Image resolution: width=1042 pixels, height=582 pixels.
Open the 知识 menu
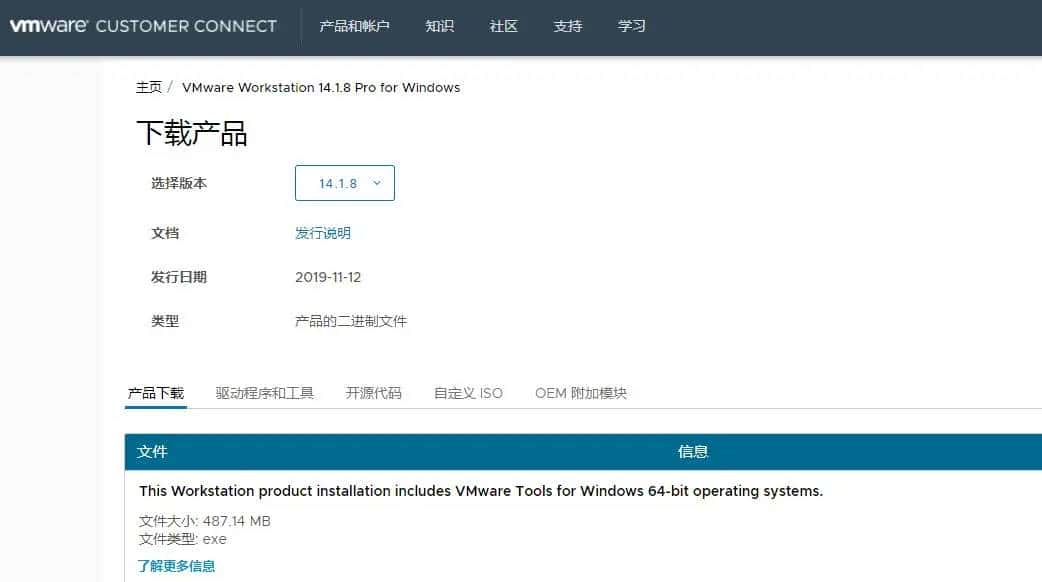pos(440,27)
